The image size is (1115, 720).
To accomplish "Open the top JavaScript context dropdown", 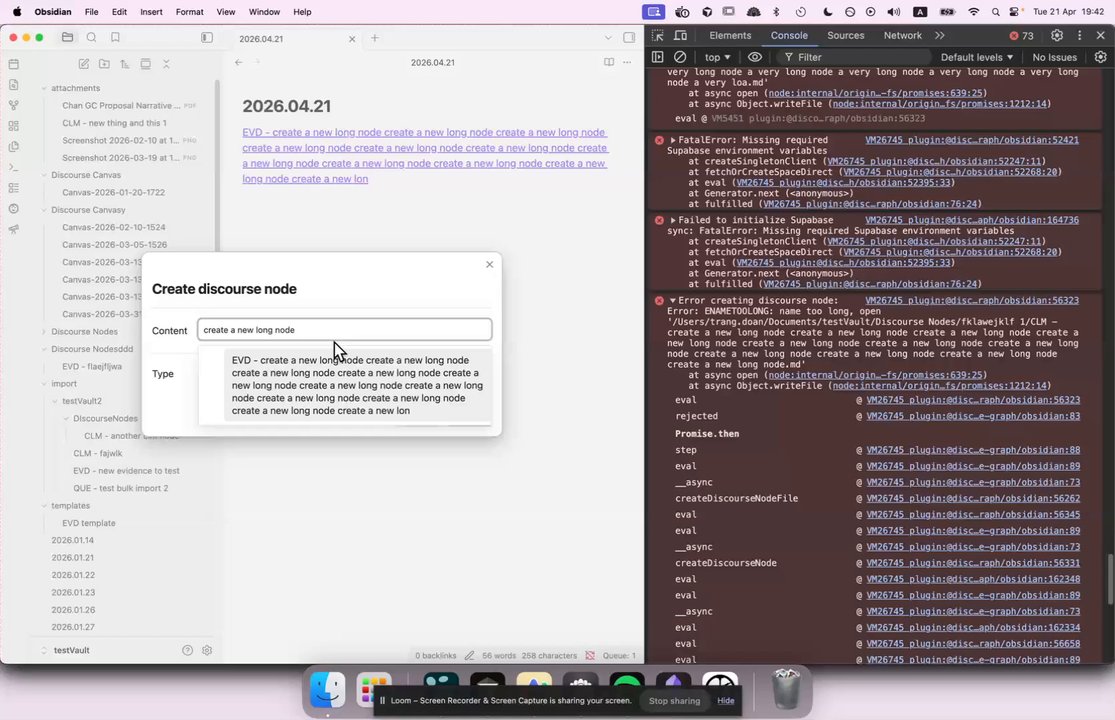I will (717, 57).
